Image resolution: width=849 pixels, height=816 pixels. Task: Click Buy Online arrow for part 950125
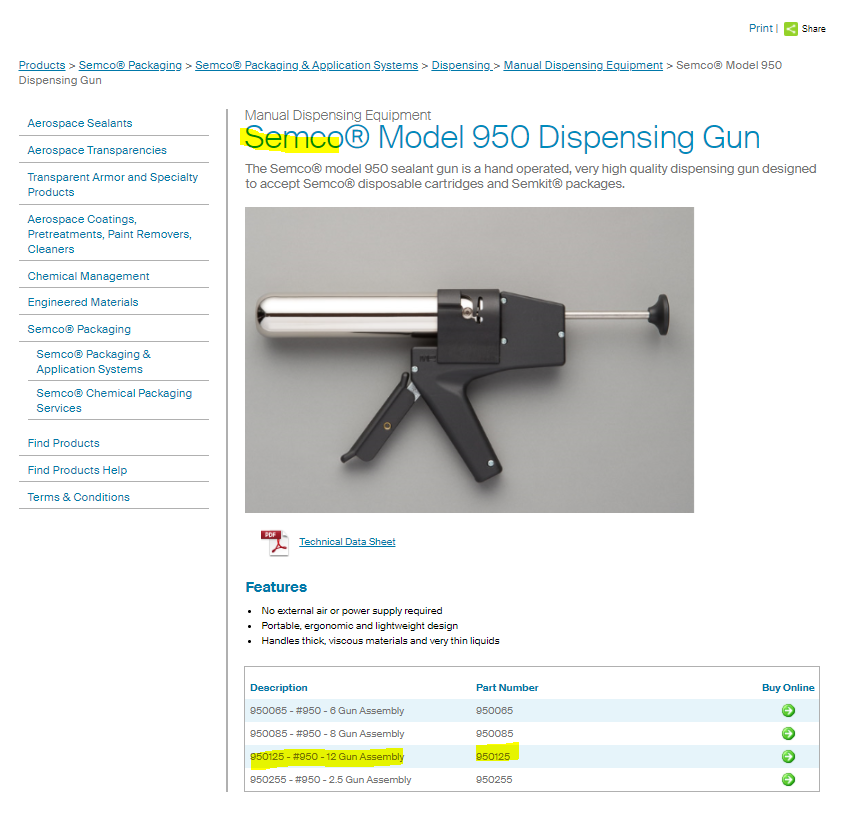point(788,756)
